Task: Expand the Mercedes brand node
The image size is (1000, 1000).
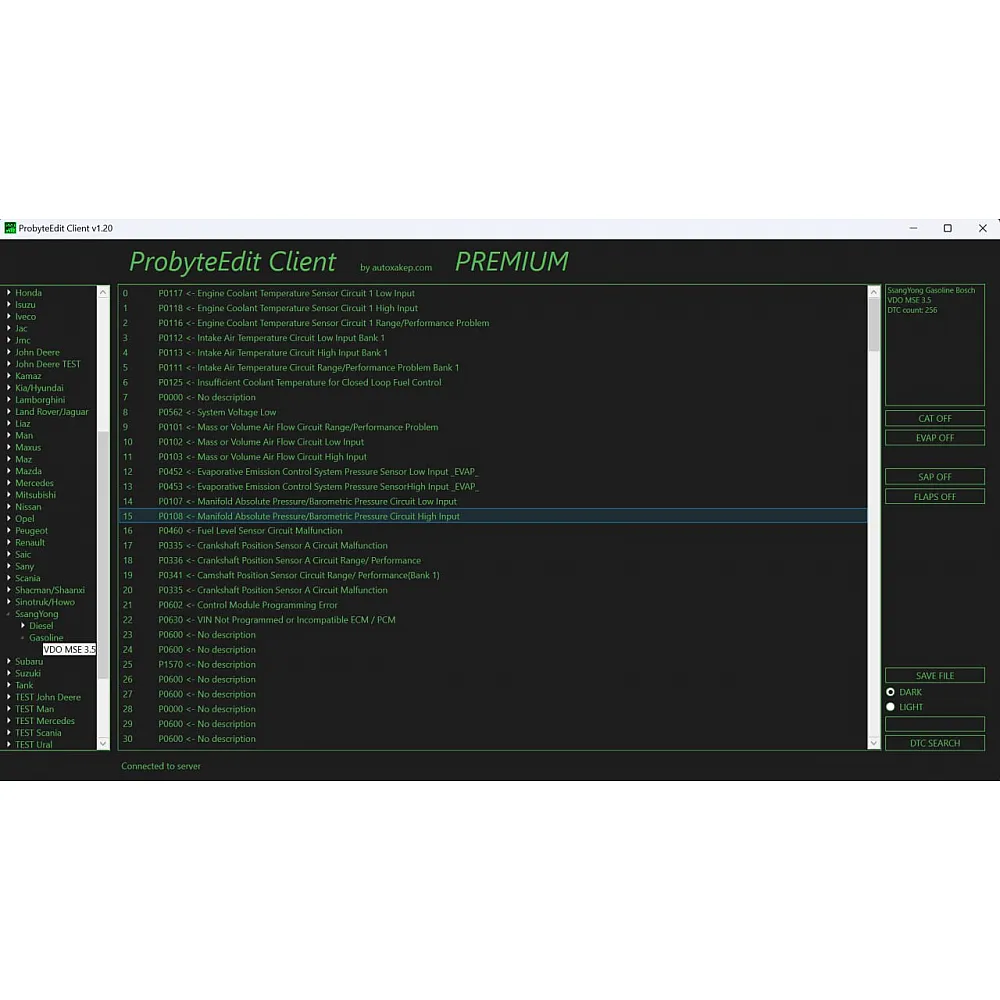Action: [9, 483]
